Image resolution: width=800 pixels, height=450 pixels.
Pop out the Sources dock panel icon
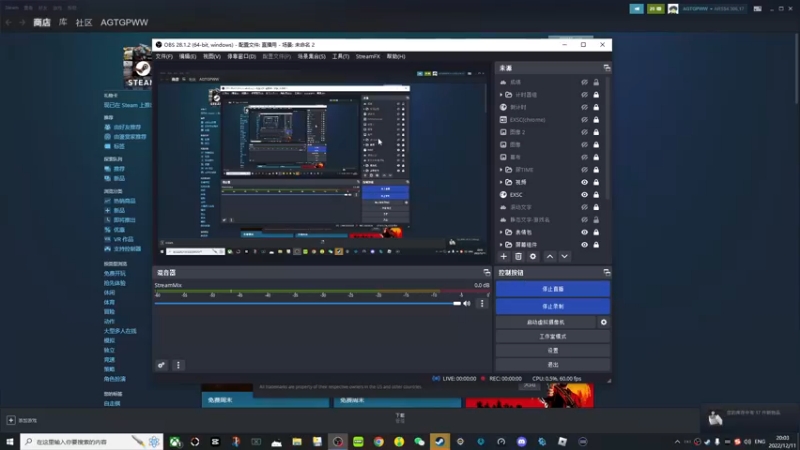[x=607, y=68]
